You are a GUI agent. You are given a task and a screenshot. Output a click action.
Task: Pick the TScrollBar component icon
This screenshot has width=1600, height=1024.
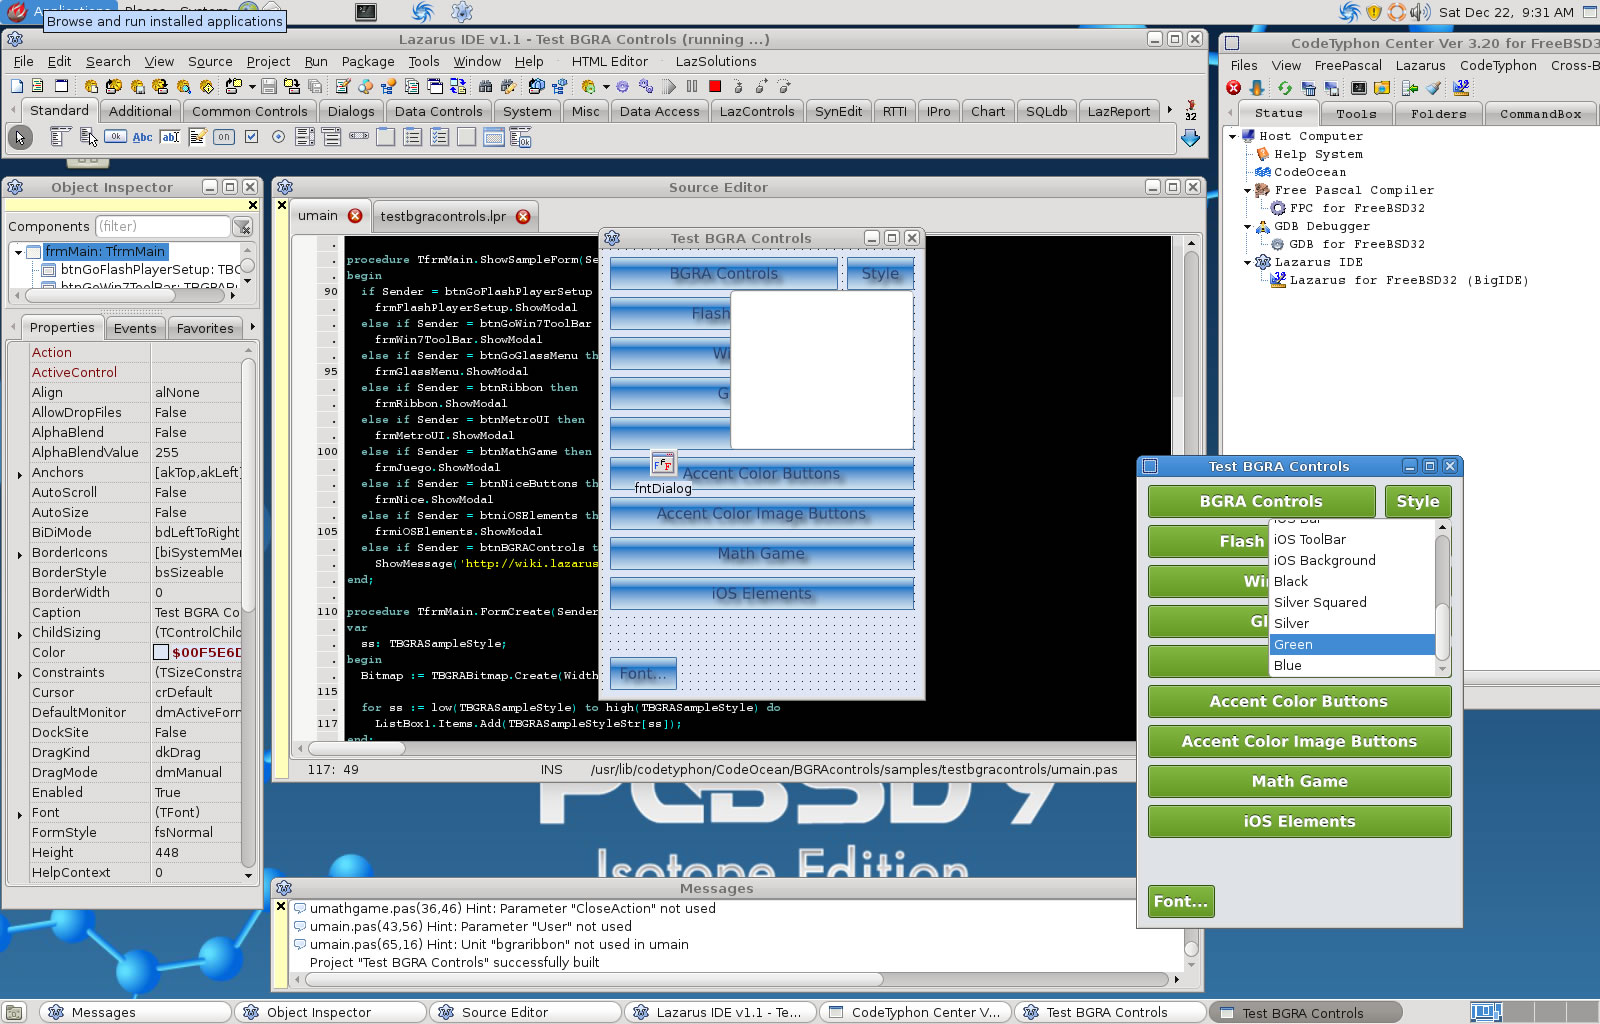359,136
